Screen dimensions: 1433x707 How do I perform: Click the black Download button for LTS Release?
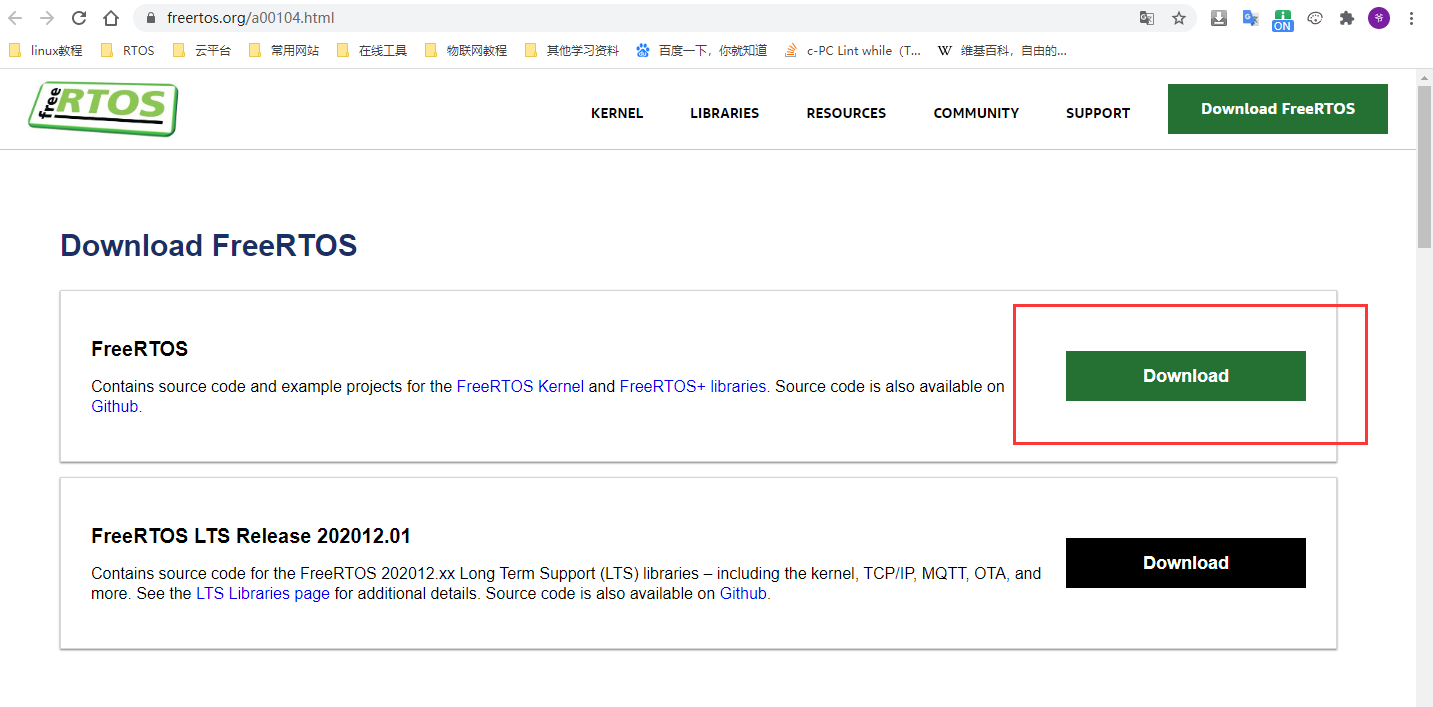(1186, 563)
